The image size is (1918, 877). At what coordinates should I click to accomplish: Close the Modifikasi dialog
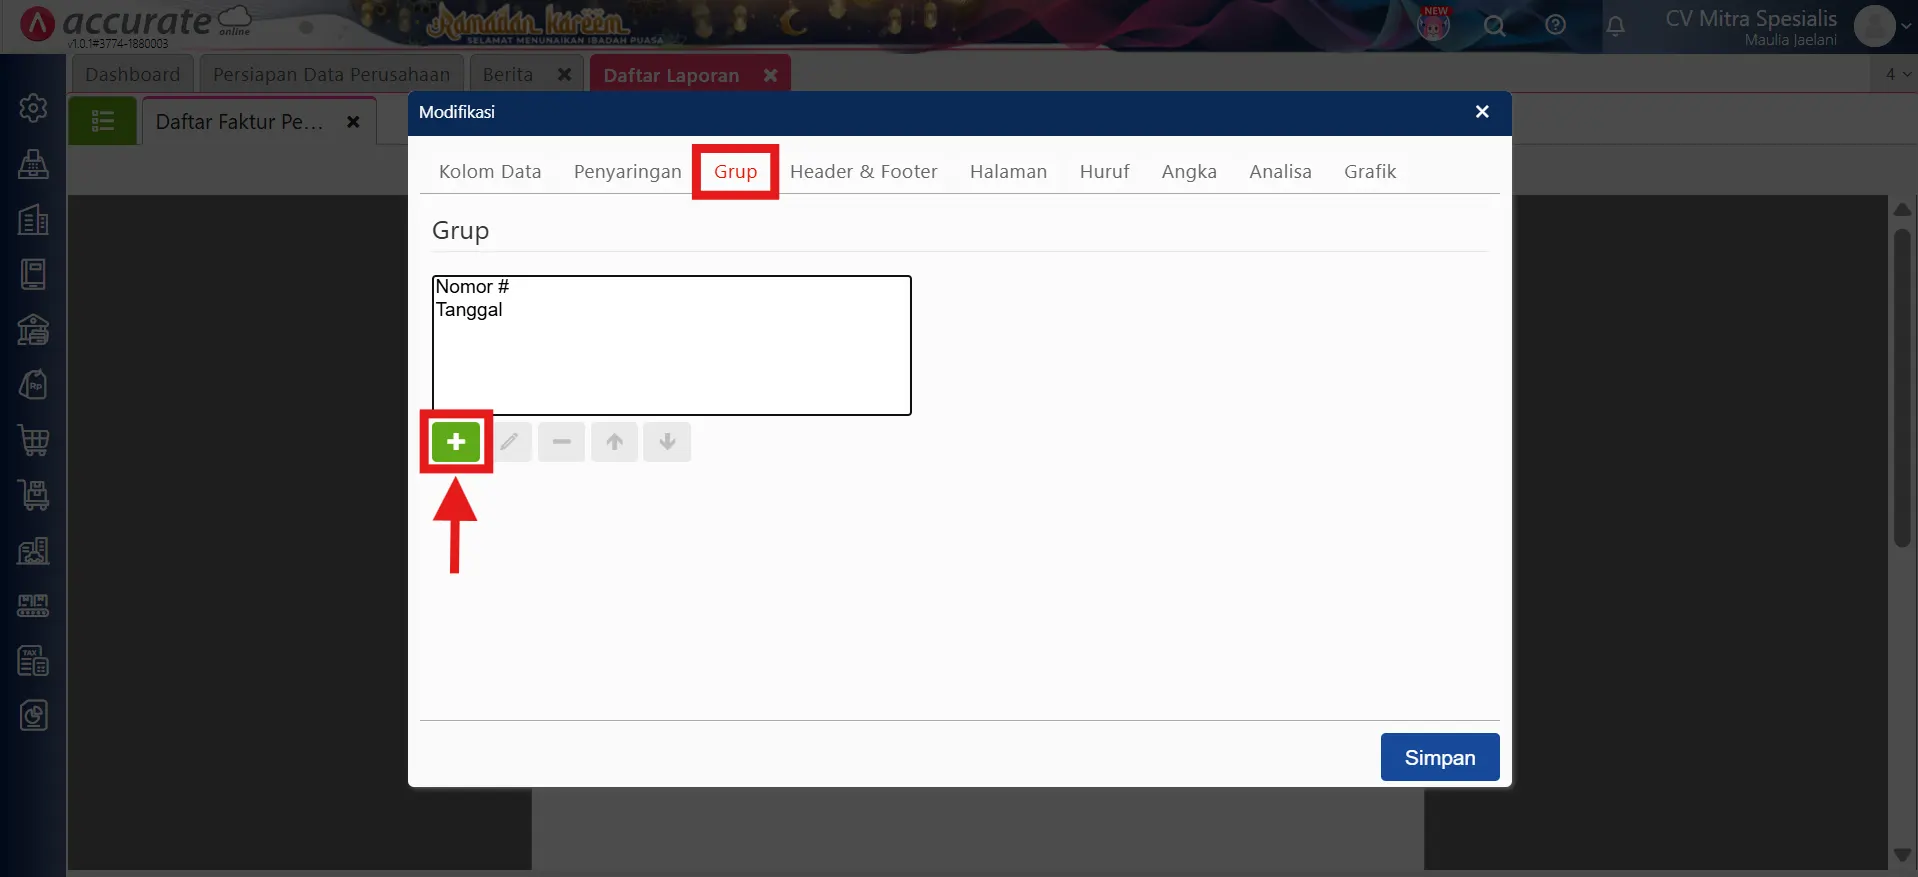(x=1482, y=112)
